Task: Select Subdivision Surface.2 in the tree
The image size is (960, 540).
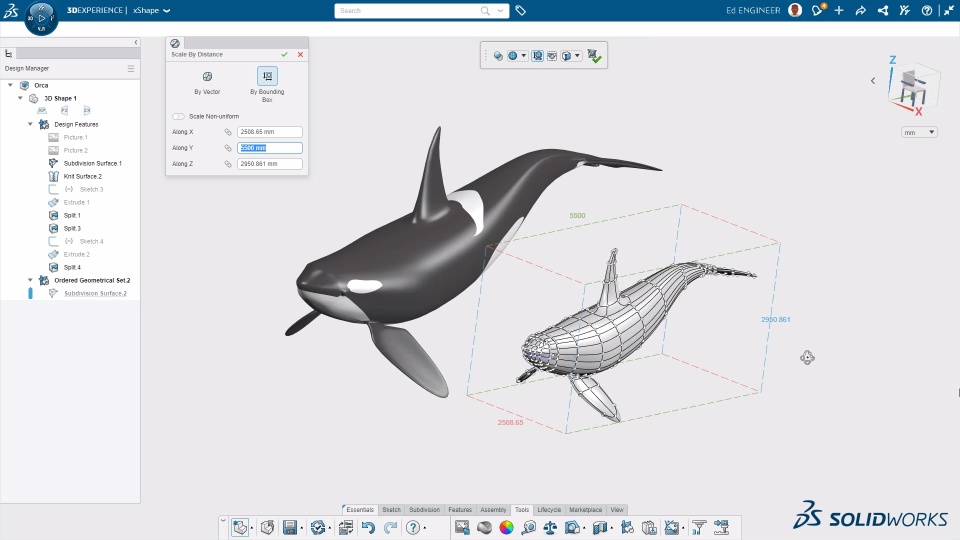Action: [x=95, y=293]
